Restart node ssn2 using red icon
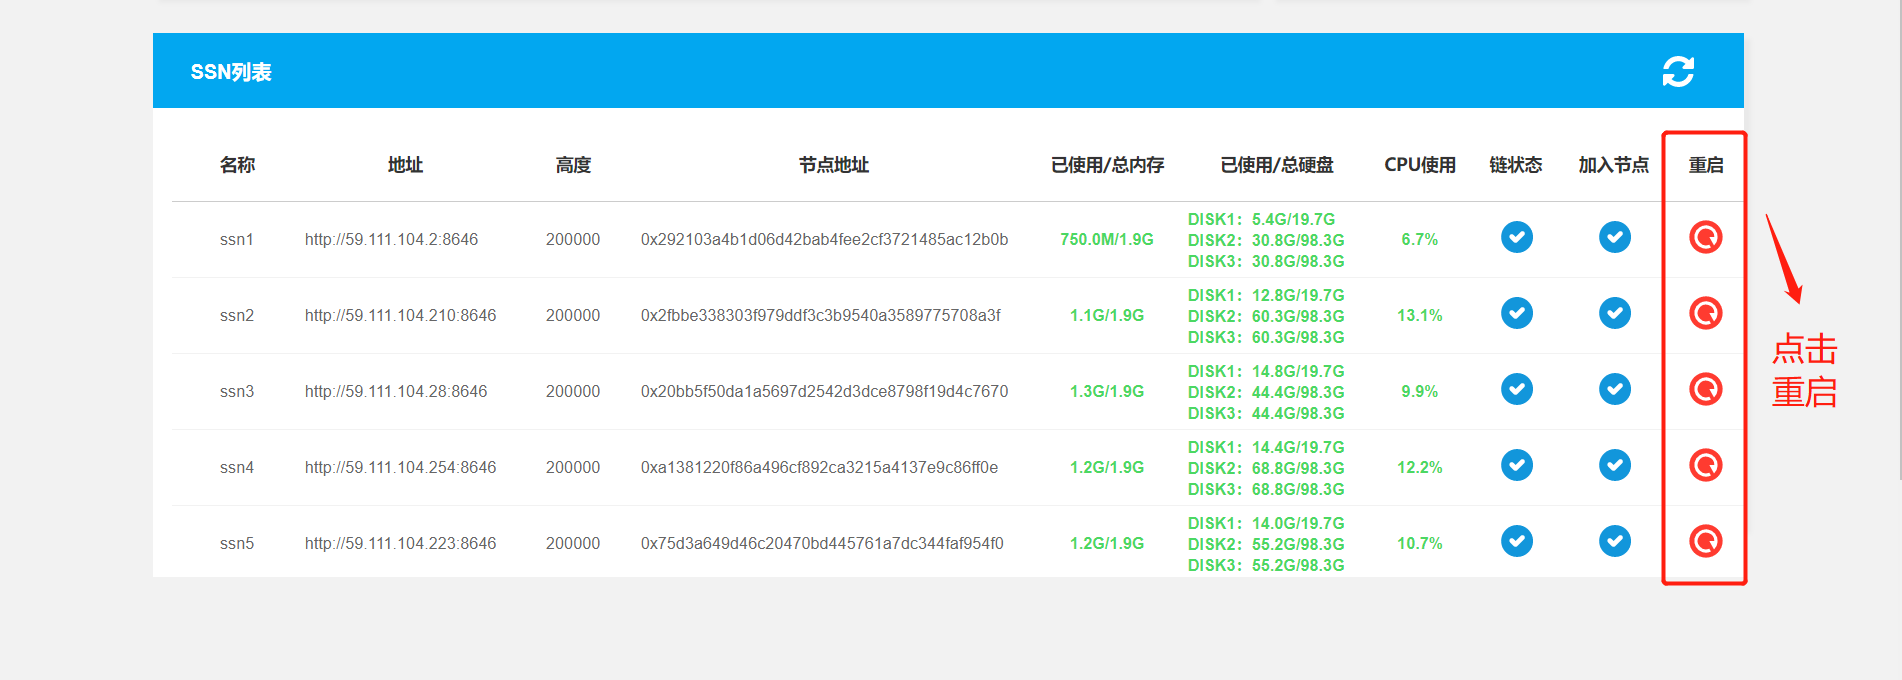The height and width of the screenshot is (680, 1902). 1705,313
